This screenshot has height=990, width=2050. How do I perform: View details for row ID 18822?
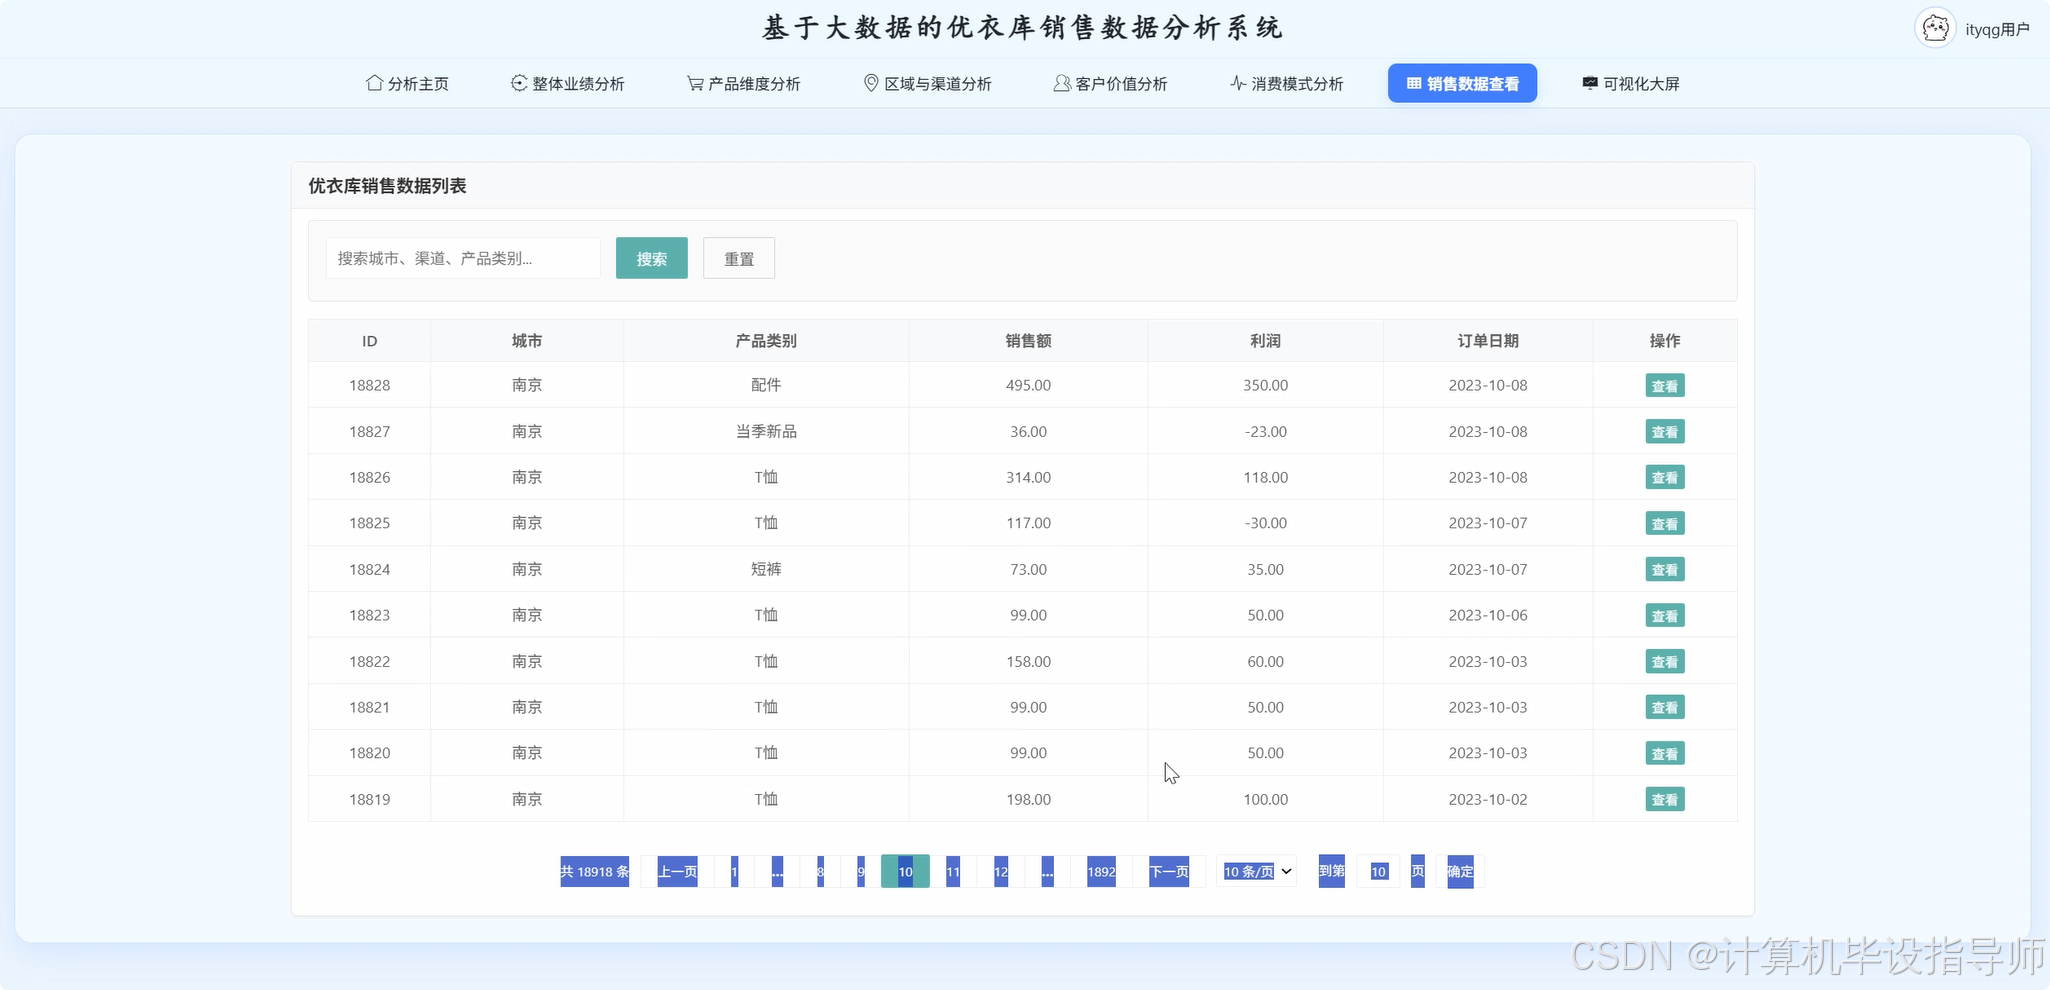tap(1665, 662)
